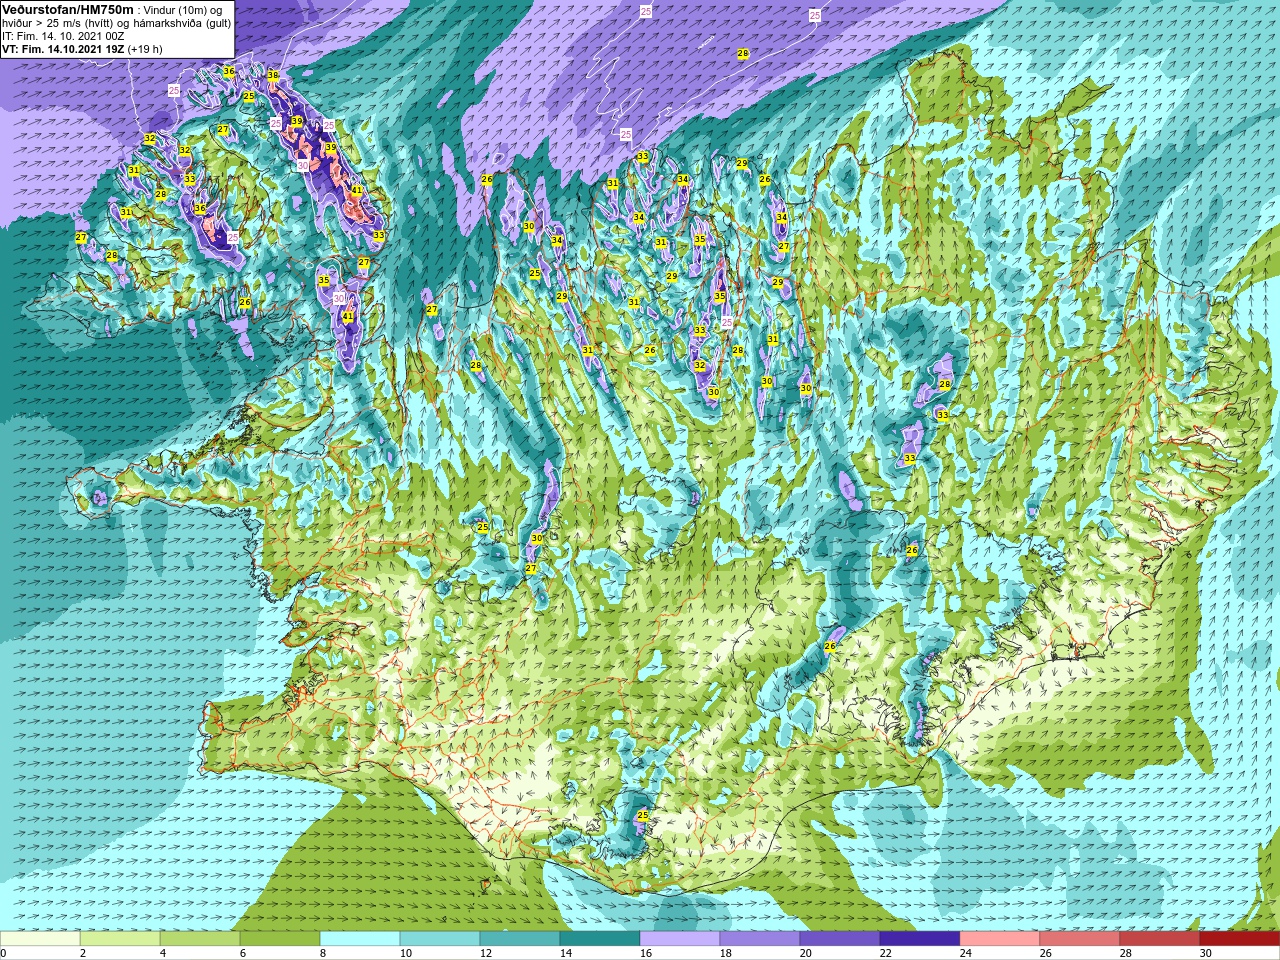This screenshot has width=1280, height=960.
Task: Click the "8" tick label on color scale
Action: (x=323, y=953)
